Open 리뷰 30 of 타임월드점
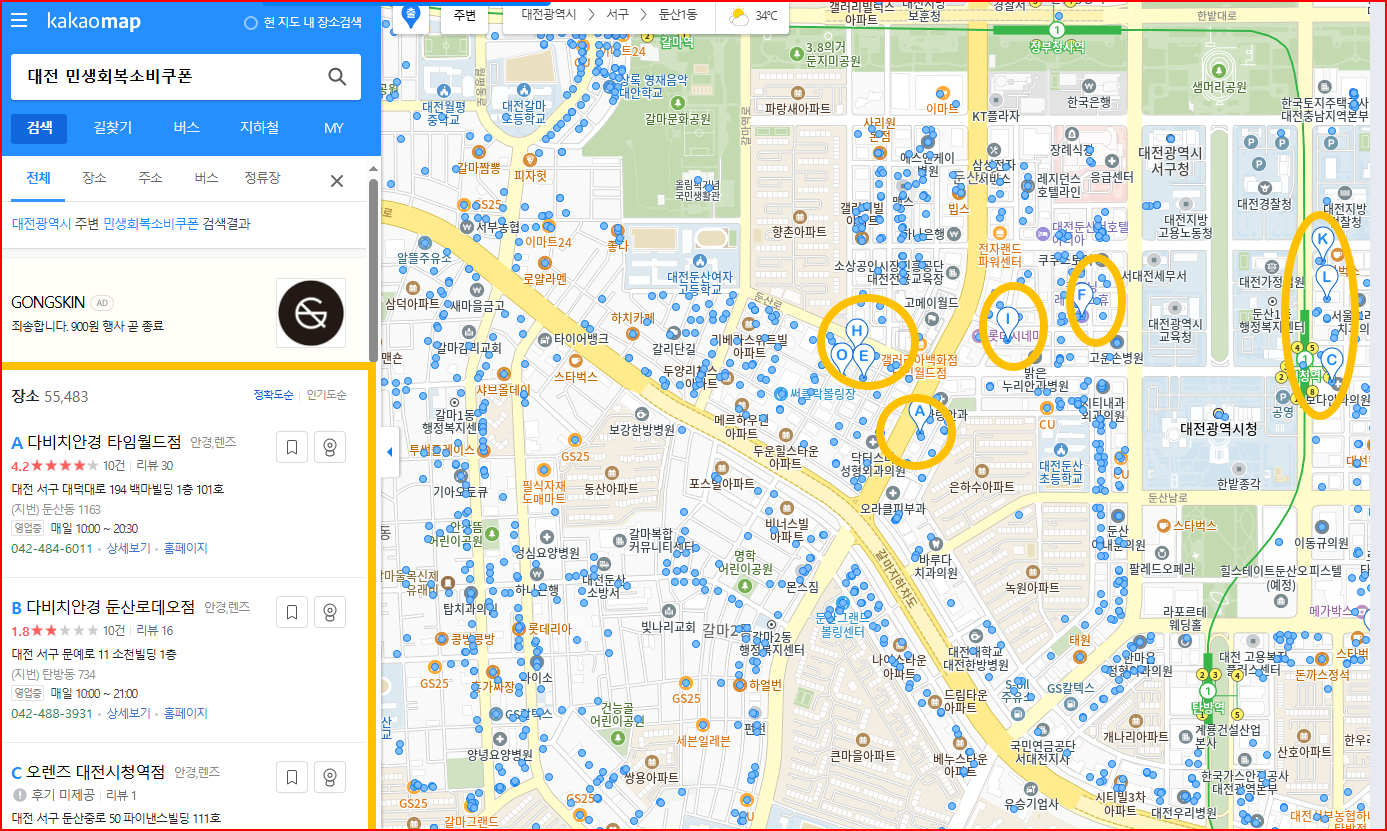This screenshot has height=831, width=1387. pos(155,465)
